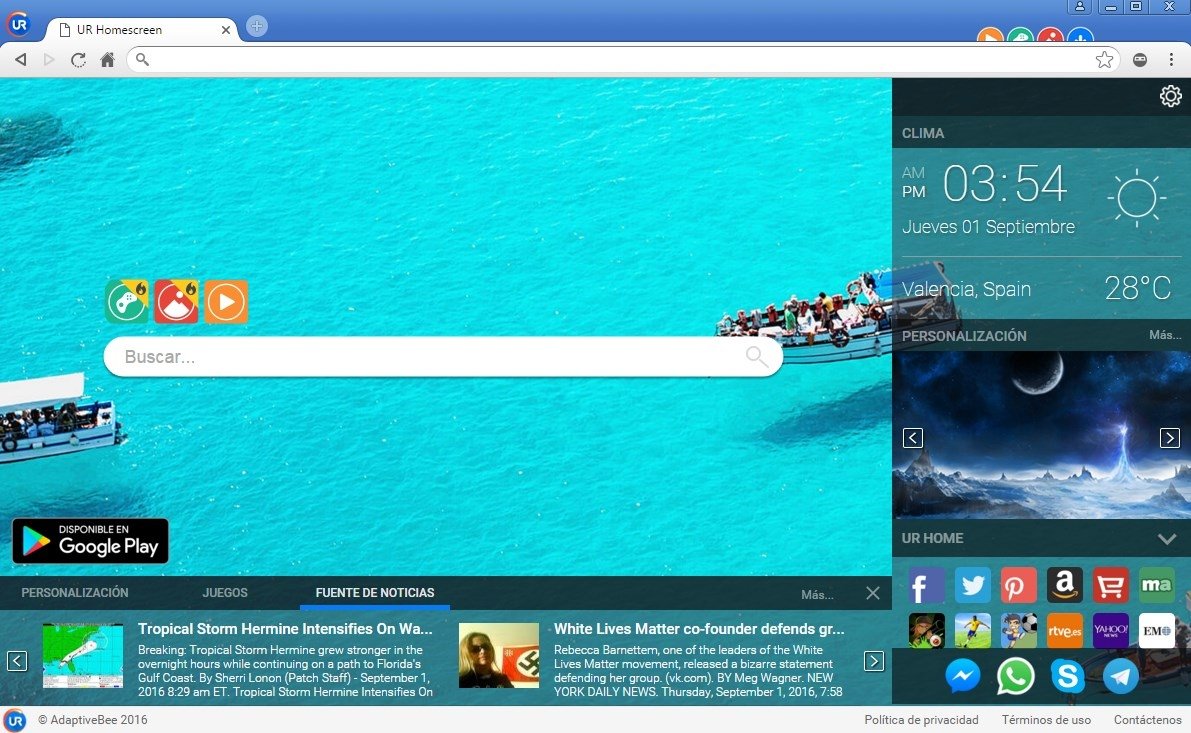Open the Política de privacidad link
Image resolution: width=1191 pixels, height=733 pixels.
[921, 719]
